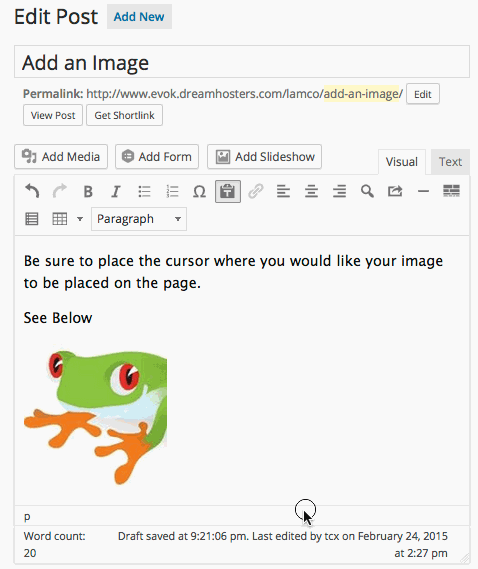Align text left

coord(283,191)
